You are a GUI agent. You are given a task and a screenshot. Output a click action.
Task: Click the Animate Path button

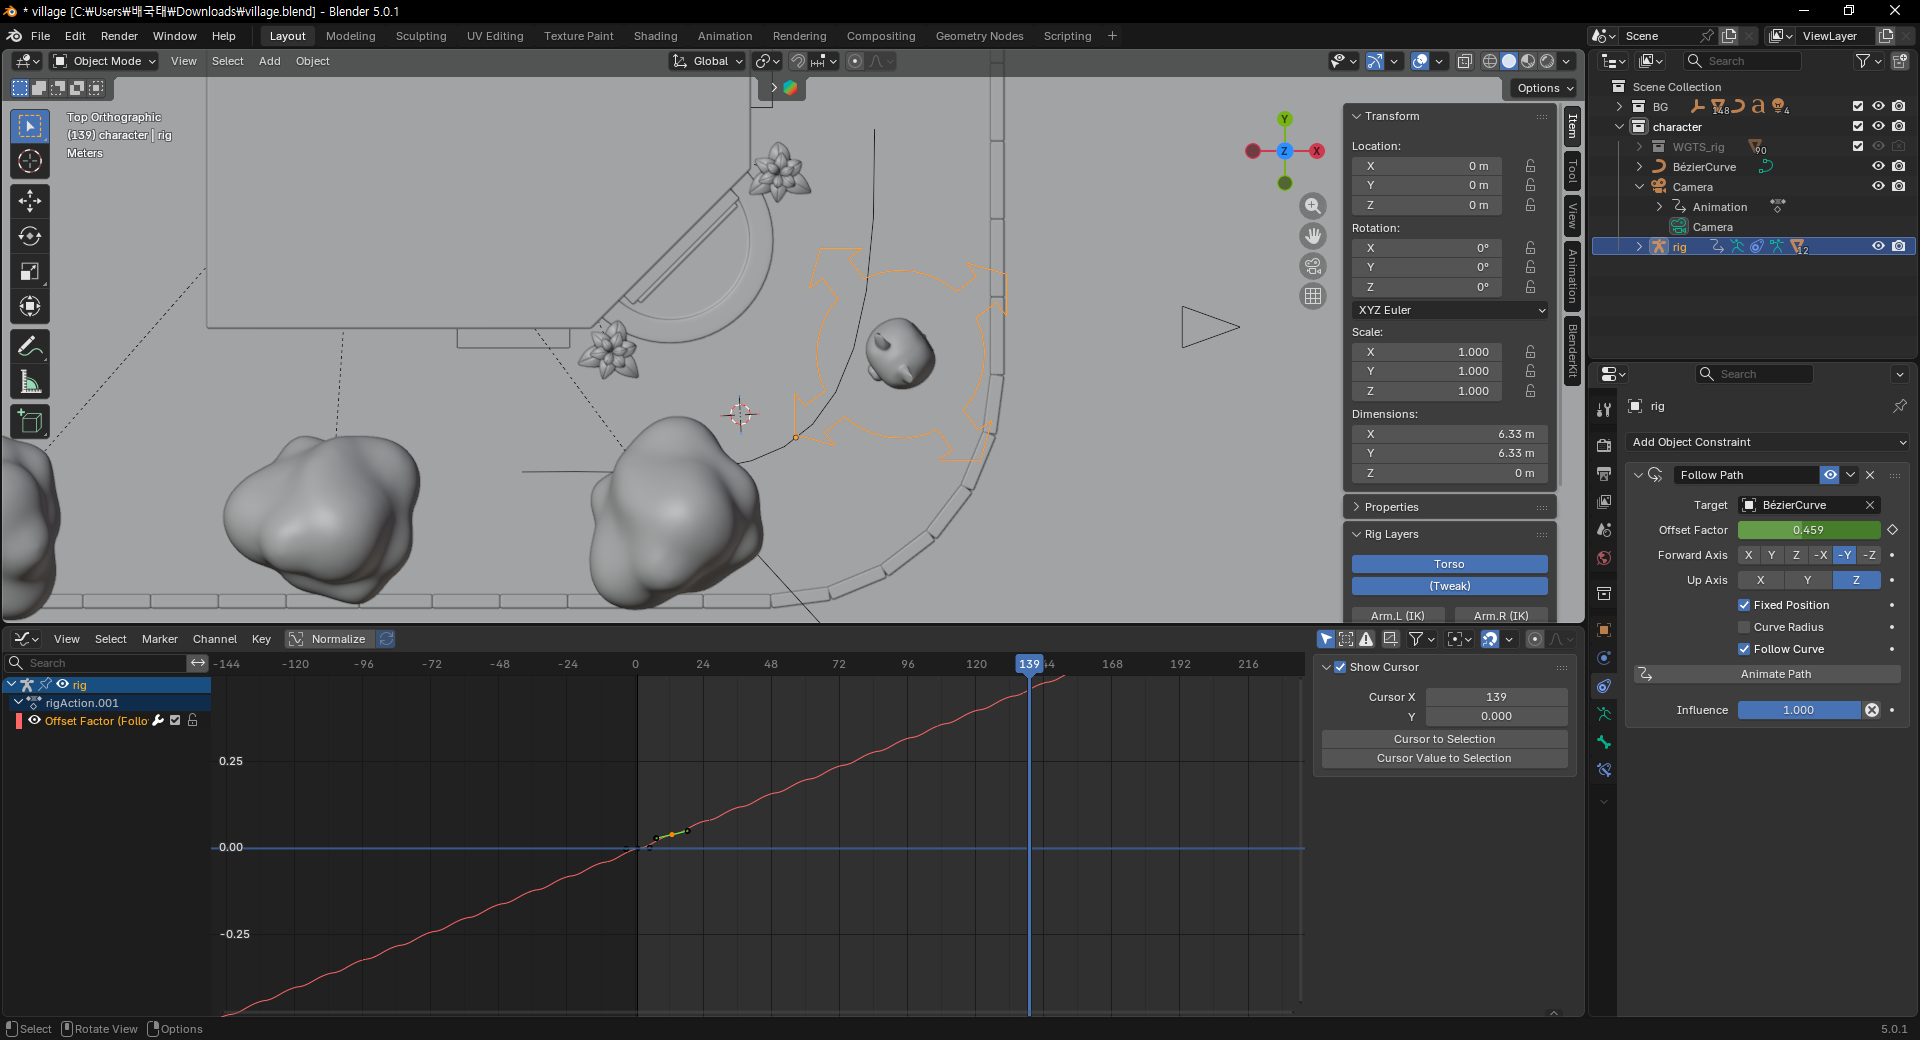pos(1767,674)
